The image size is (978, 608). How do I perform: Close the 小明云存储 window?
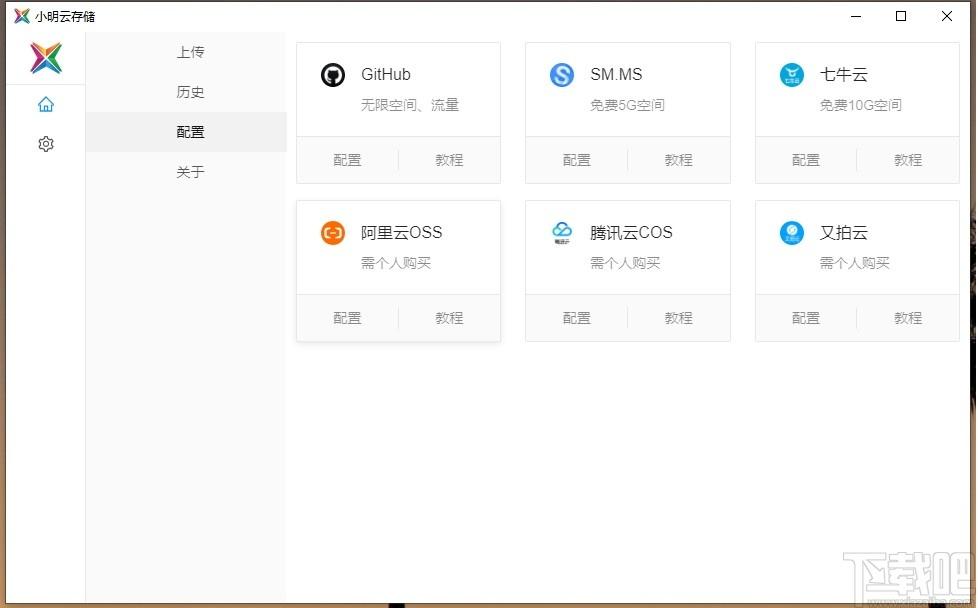(947, 16)
